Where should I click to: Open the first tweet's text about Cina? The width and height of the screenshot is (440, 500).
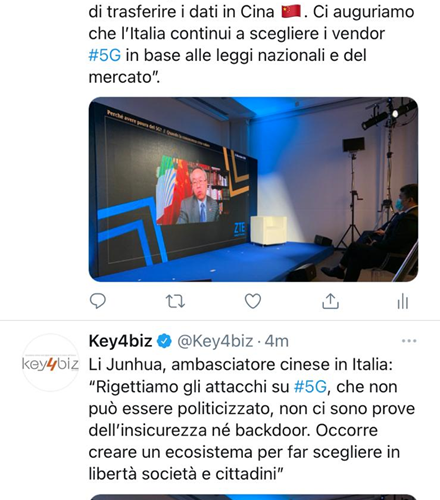coord(251,44)
